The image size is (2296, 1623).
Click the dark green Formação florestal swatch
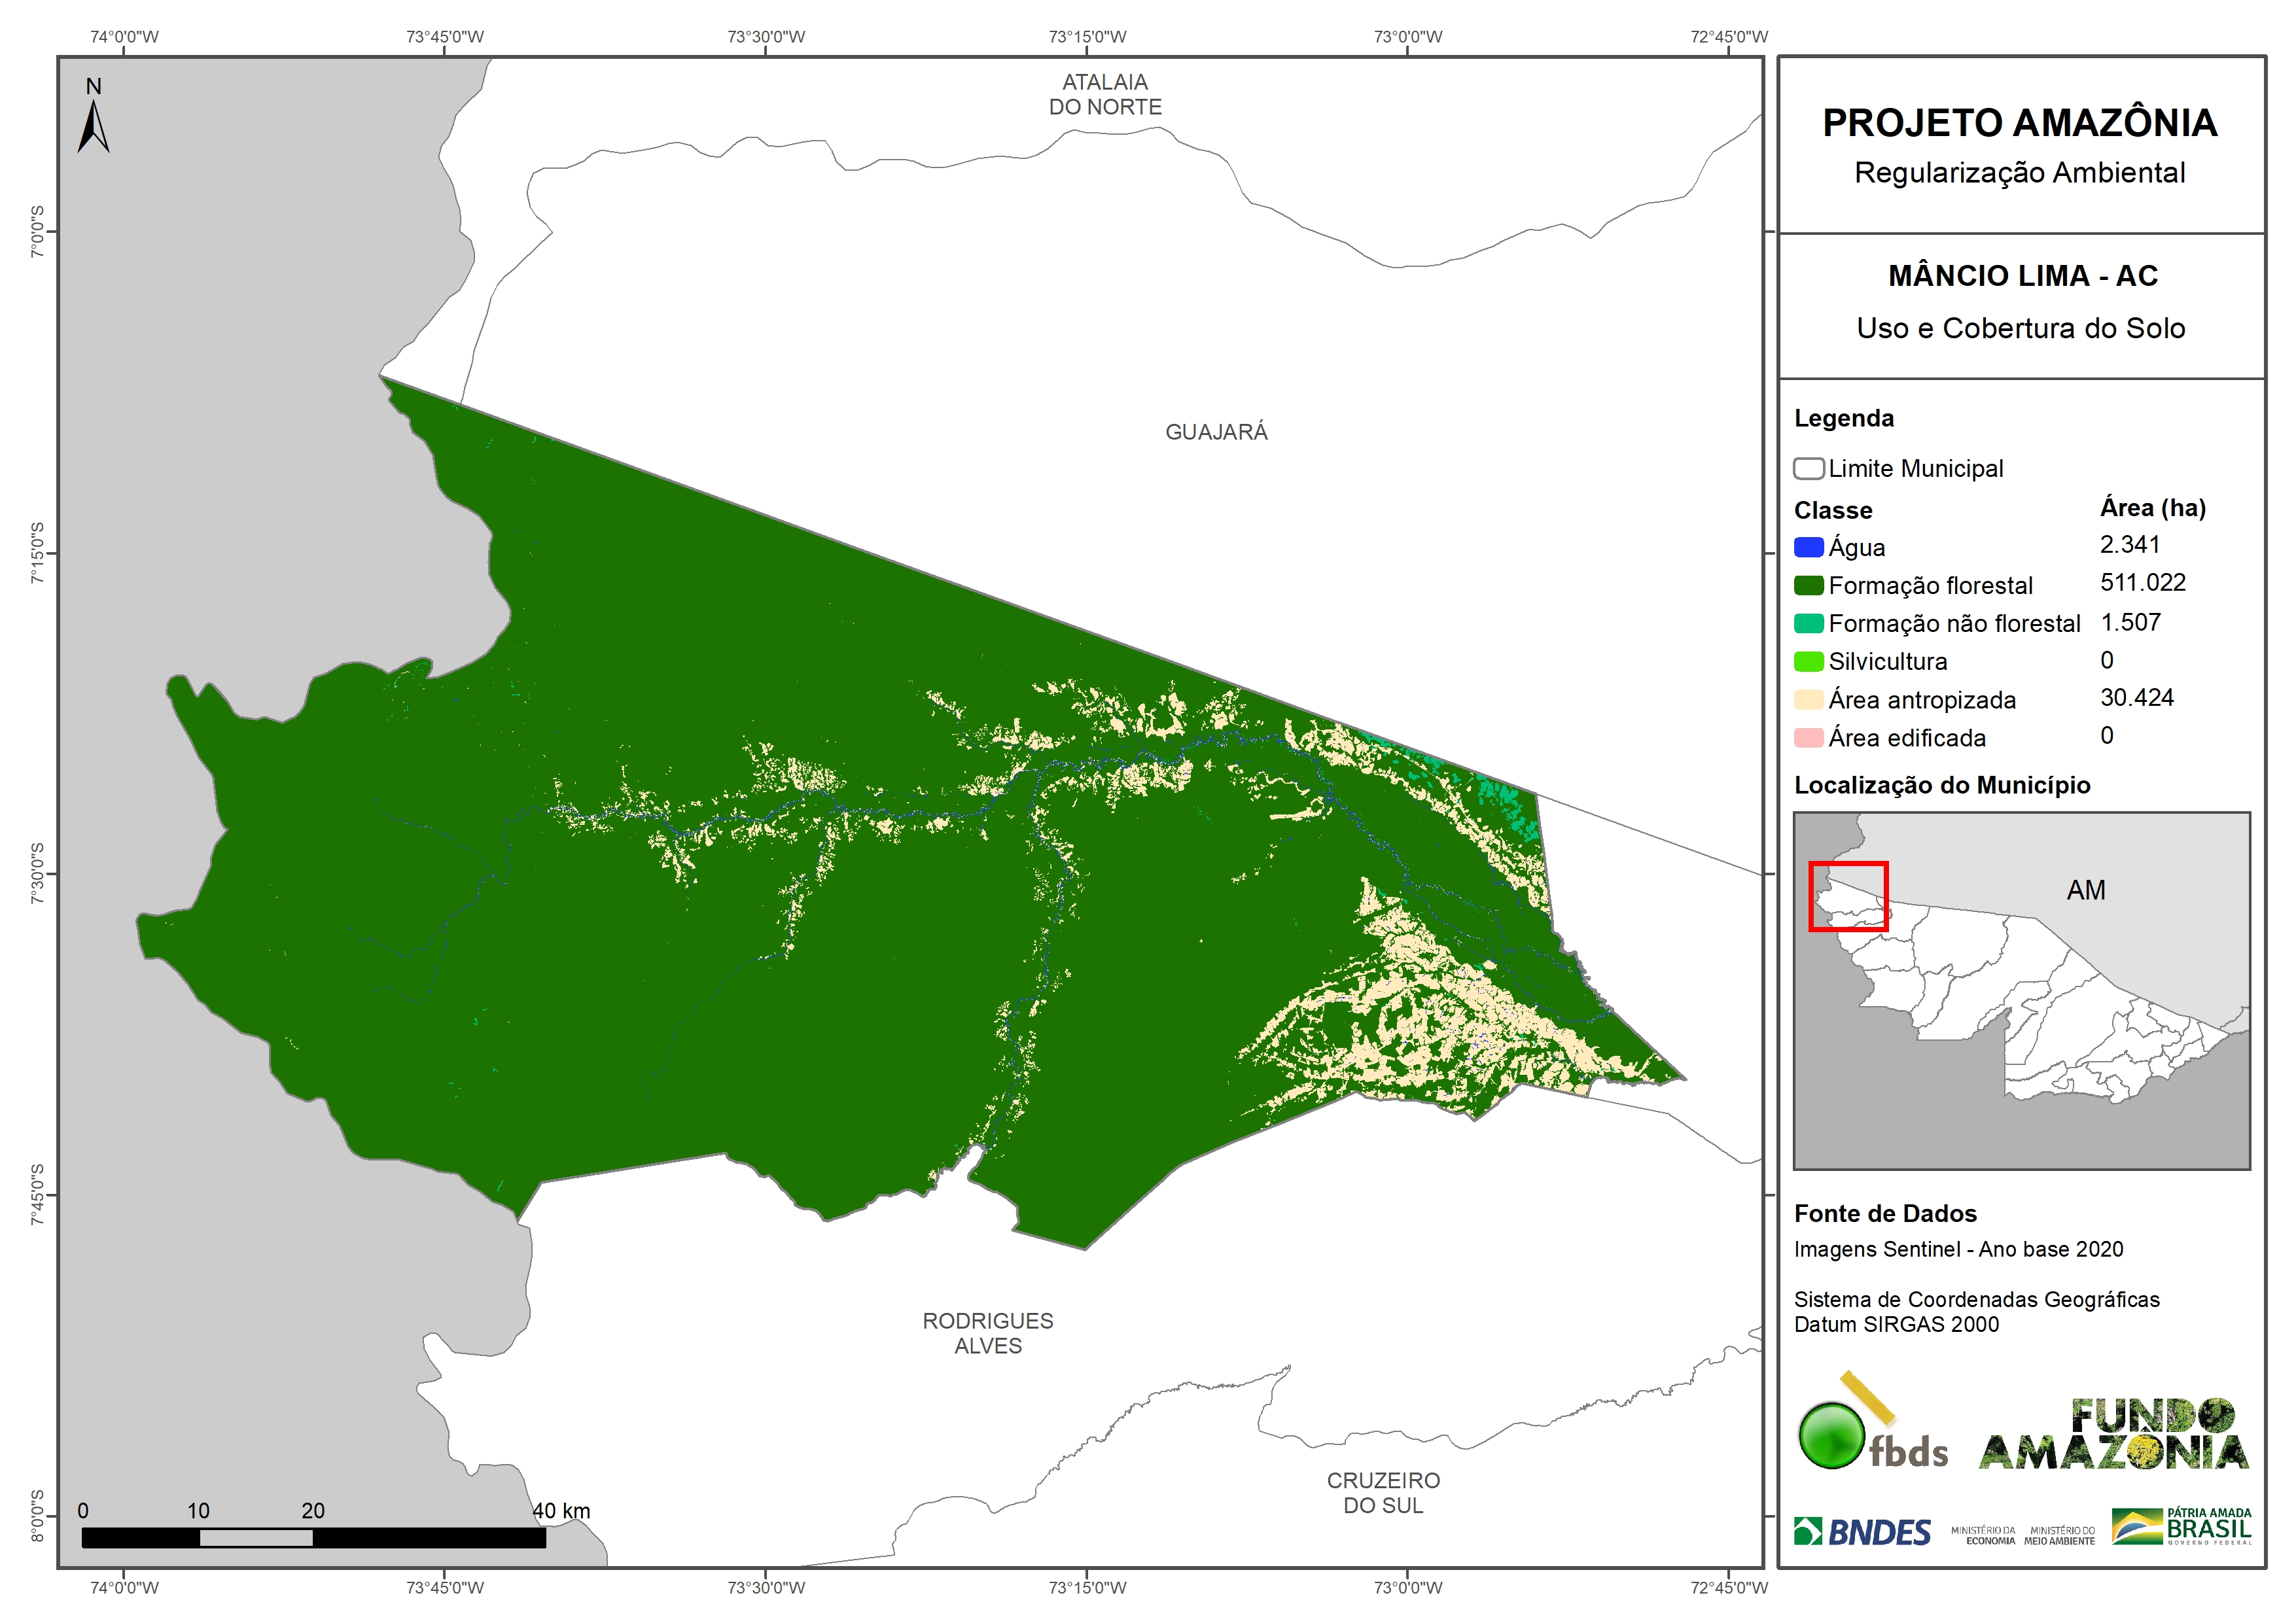coord(1808,585)
